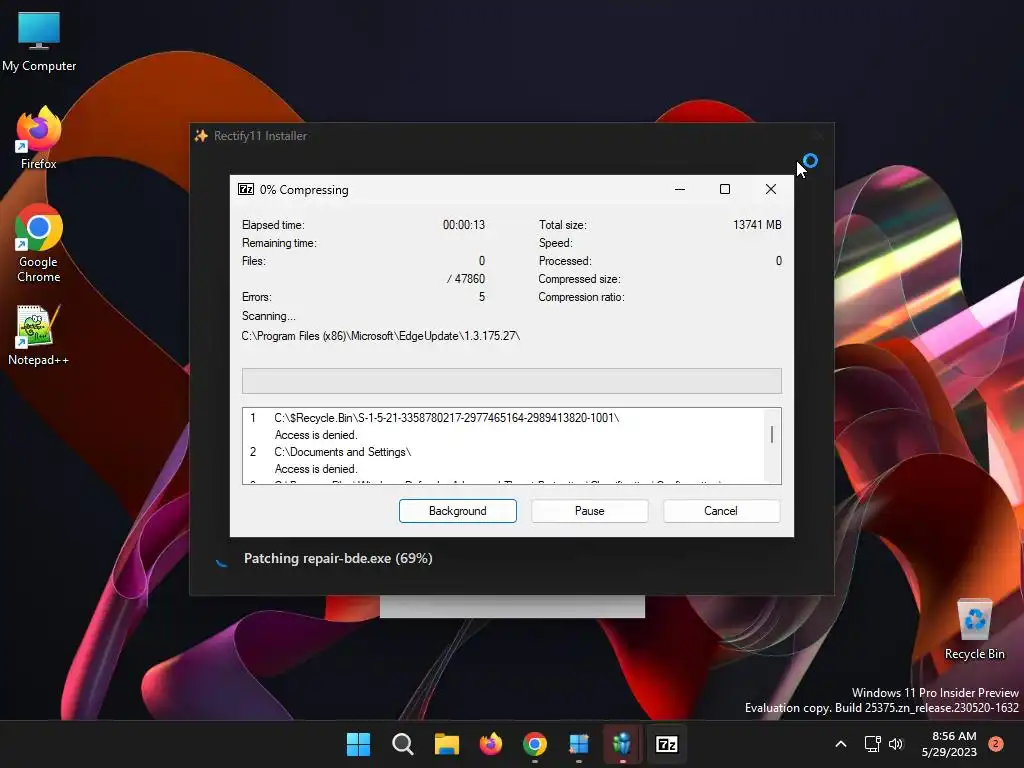Open notification badge in system tray
1024x768 pixels.
996,744
